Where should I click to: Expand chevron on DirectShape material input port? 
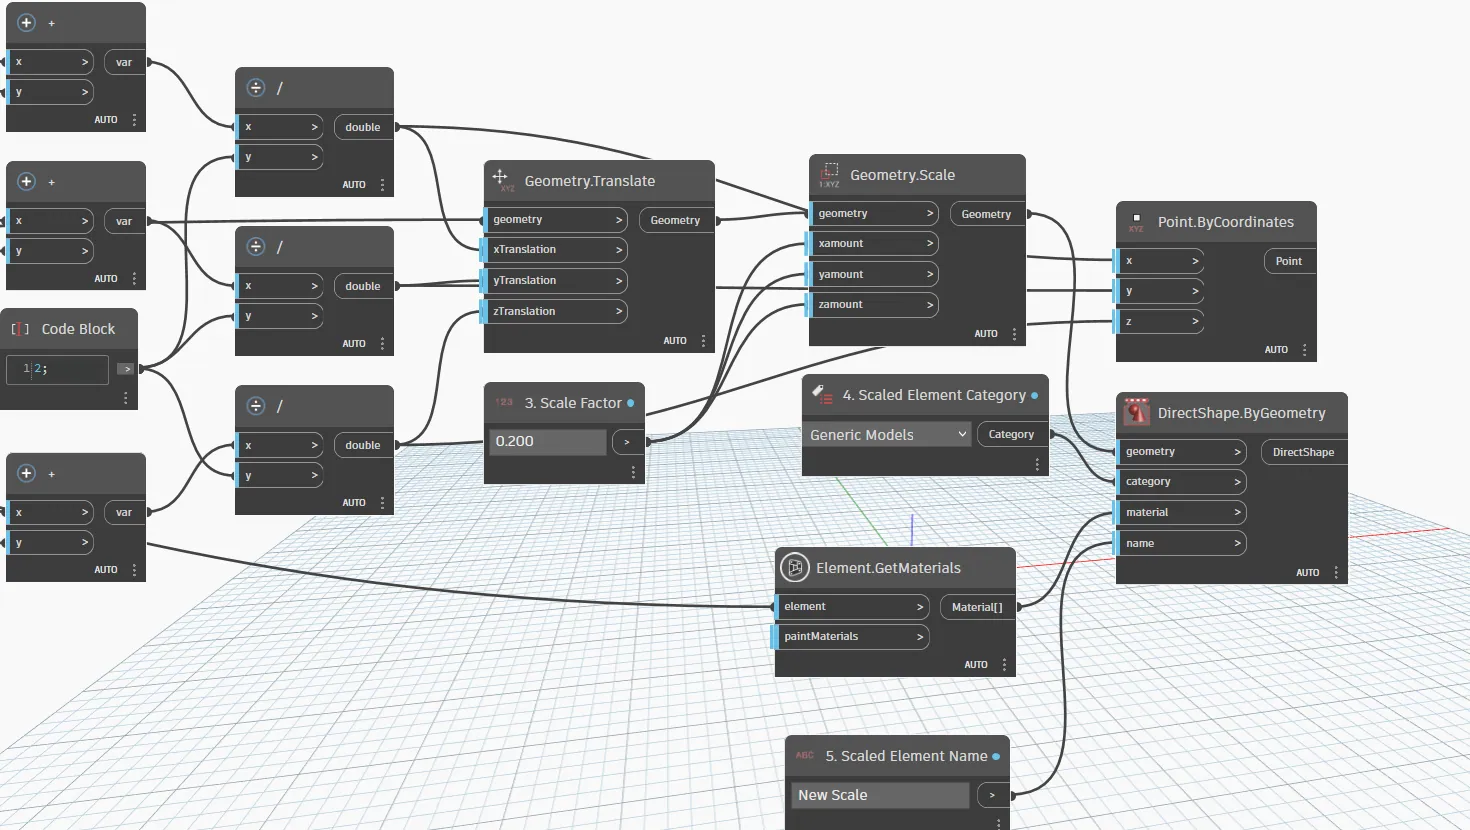pyautogui.click(x=1237, y=513)
